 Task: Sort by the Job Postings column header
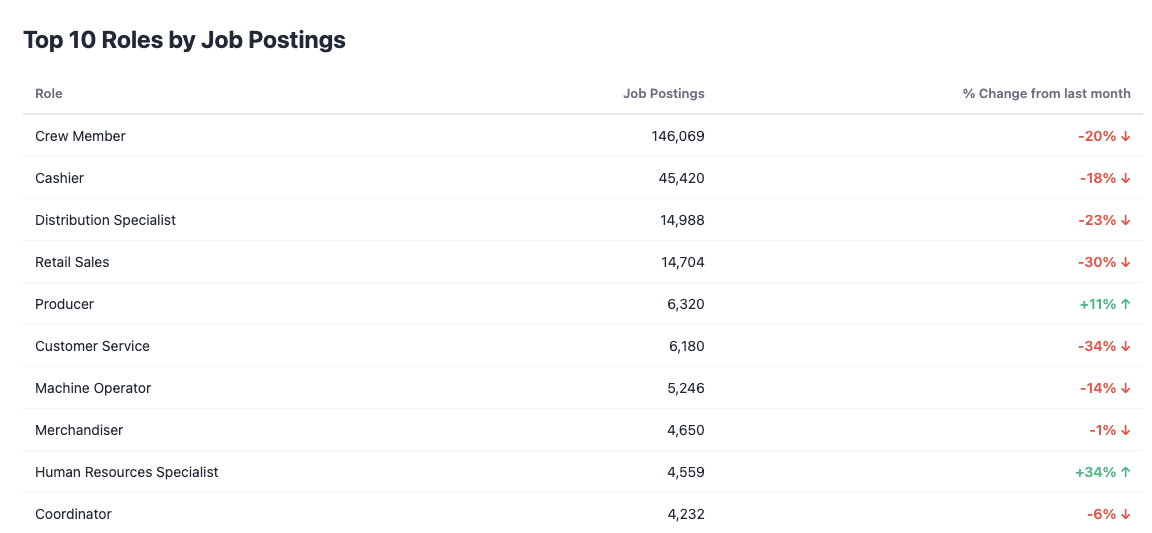(x=663, y=93)
